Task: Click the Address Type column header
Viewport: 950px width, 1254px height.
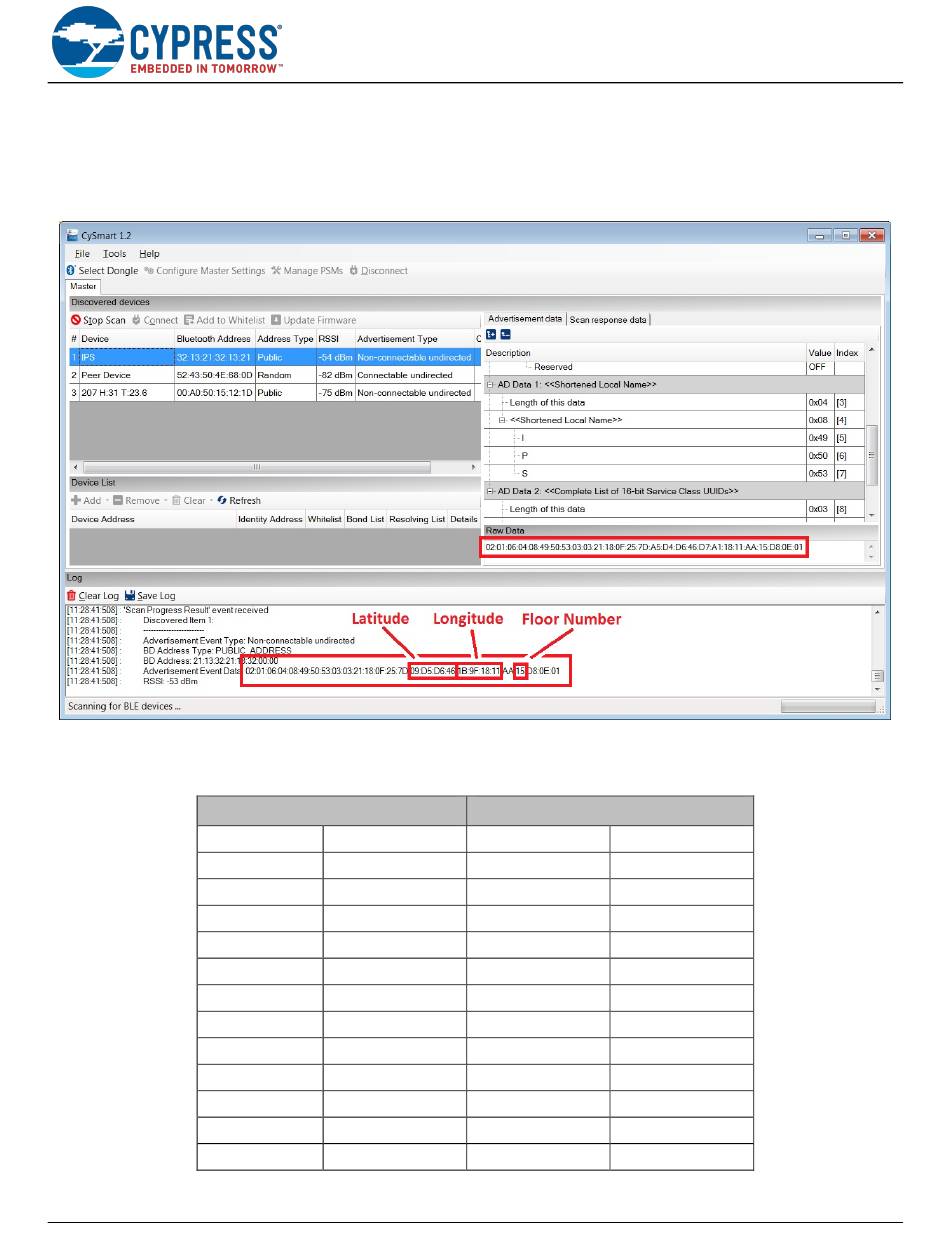Action: (285, 339)
